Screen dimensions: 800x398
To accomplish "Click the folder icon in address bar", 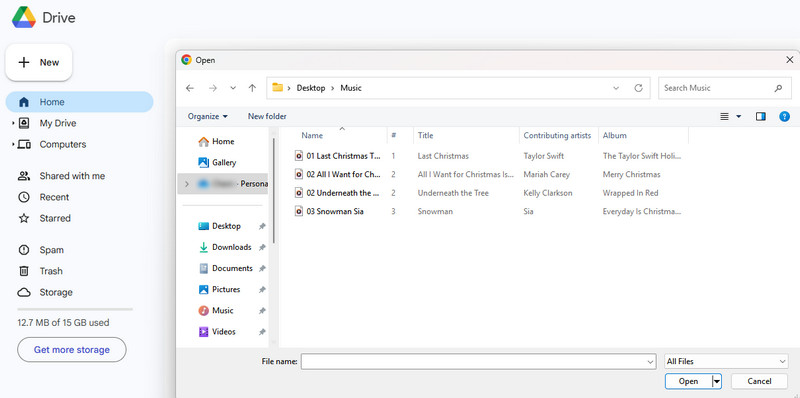I will coord(278,87).
